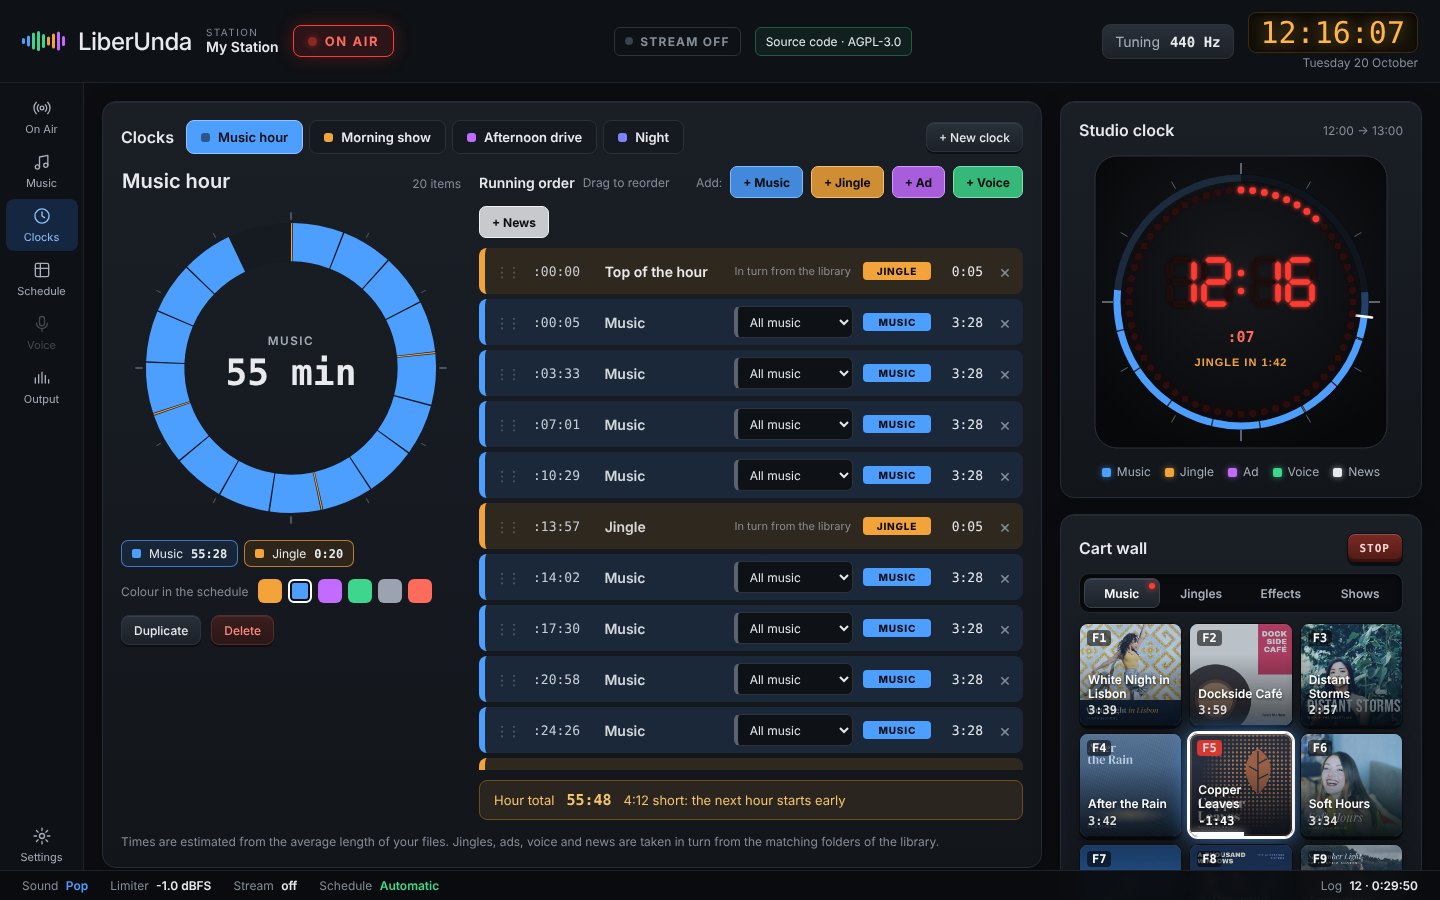Open music source dropdown for :20:58 row
The height and width of the screenshot is (900, 1440).
click(x=795, y=680)
